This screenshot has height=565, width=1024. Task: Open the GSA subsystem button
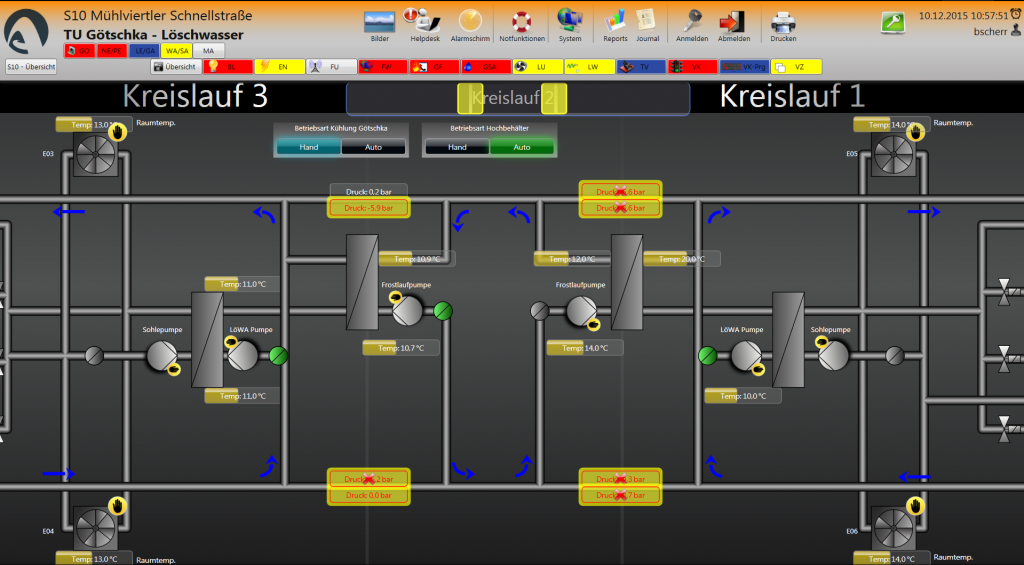point(487,67)
